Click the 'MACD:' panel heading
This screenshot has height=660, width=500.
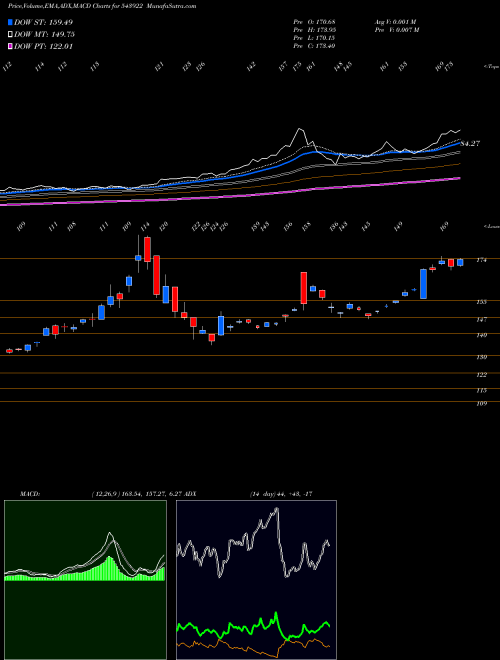coord(29,494)
